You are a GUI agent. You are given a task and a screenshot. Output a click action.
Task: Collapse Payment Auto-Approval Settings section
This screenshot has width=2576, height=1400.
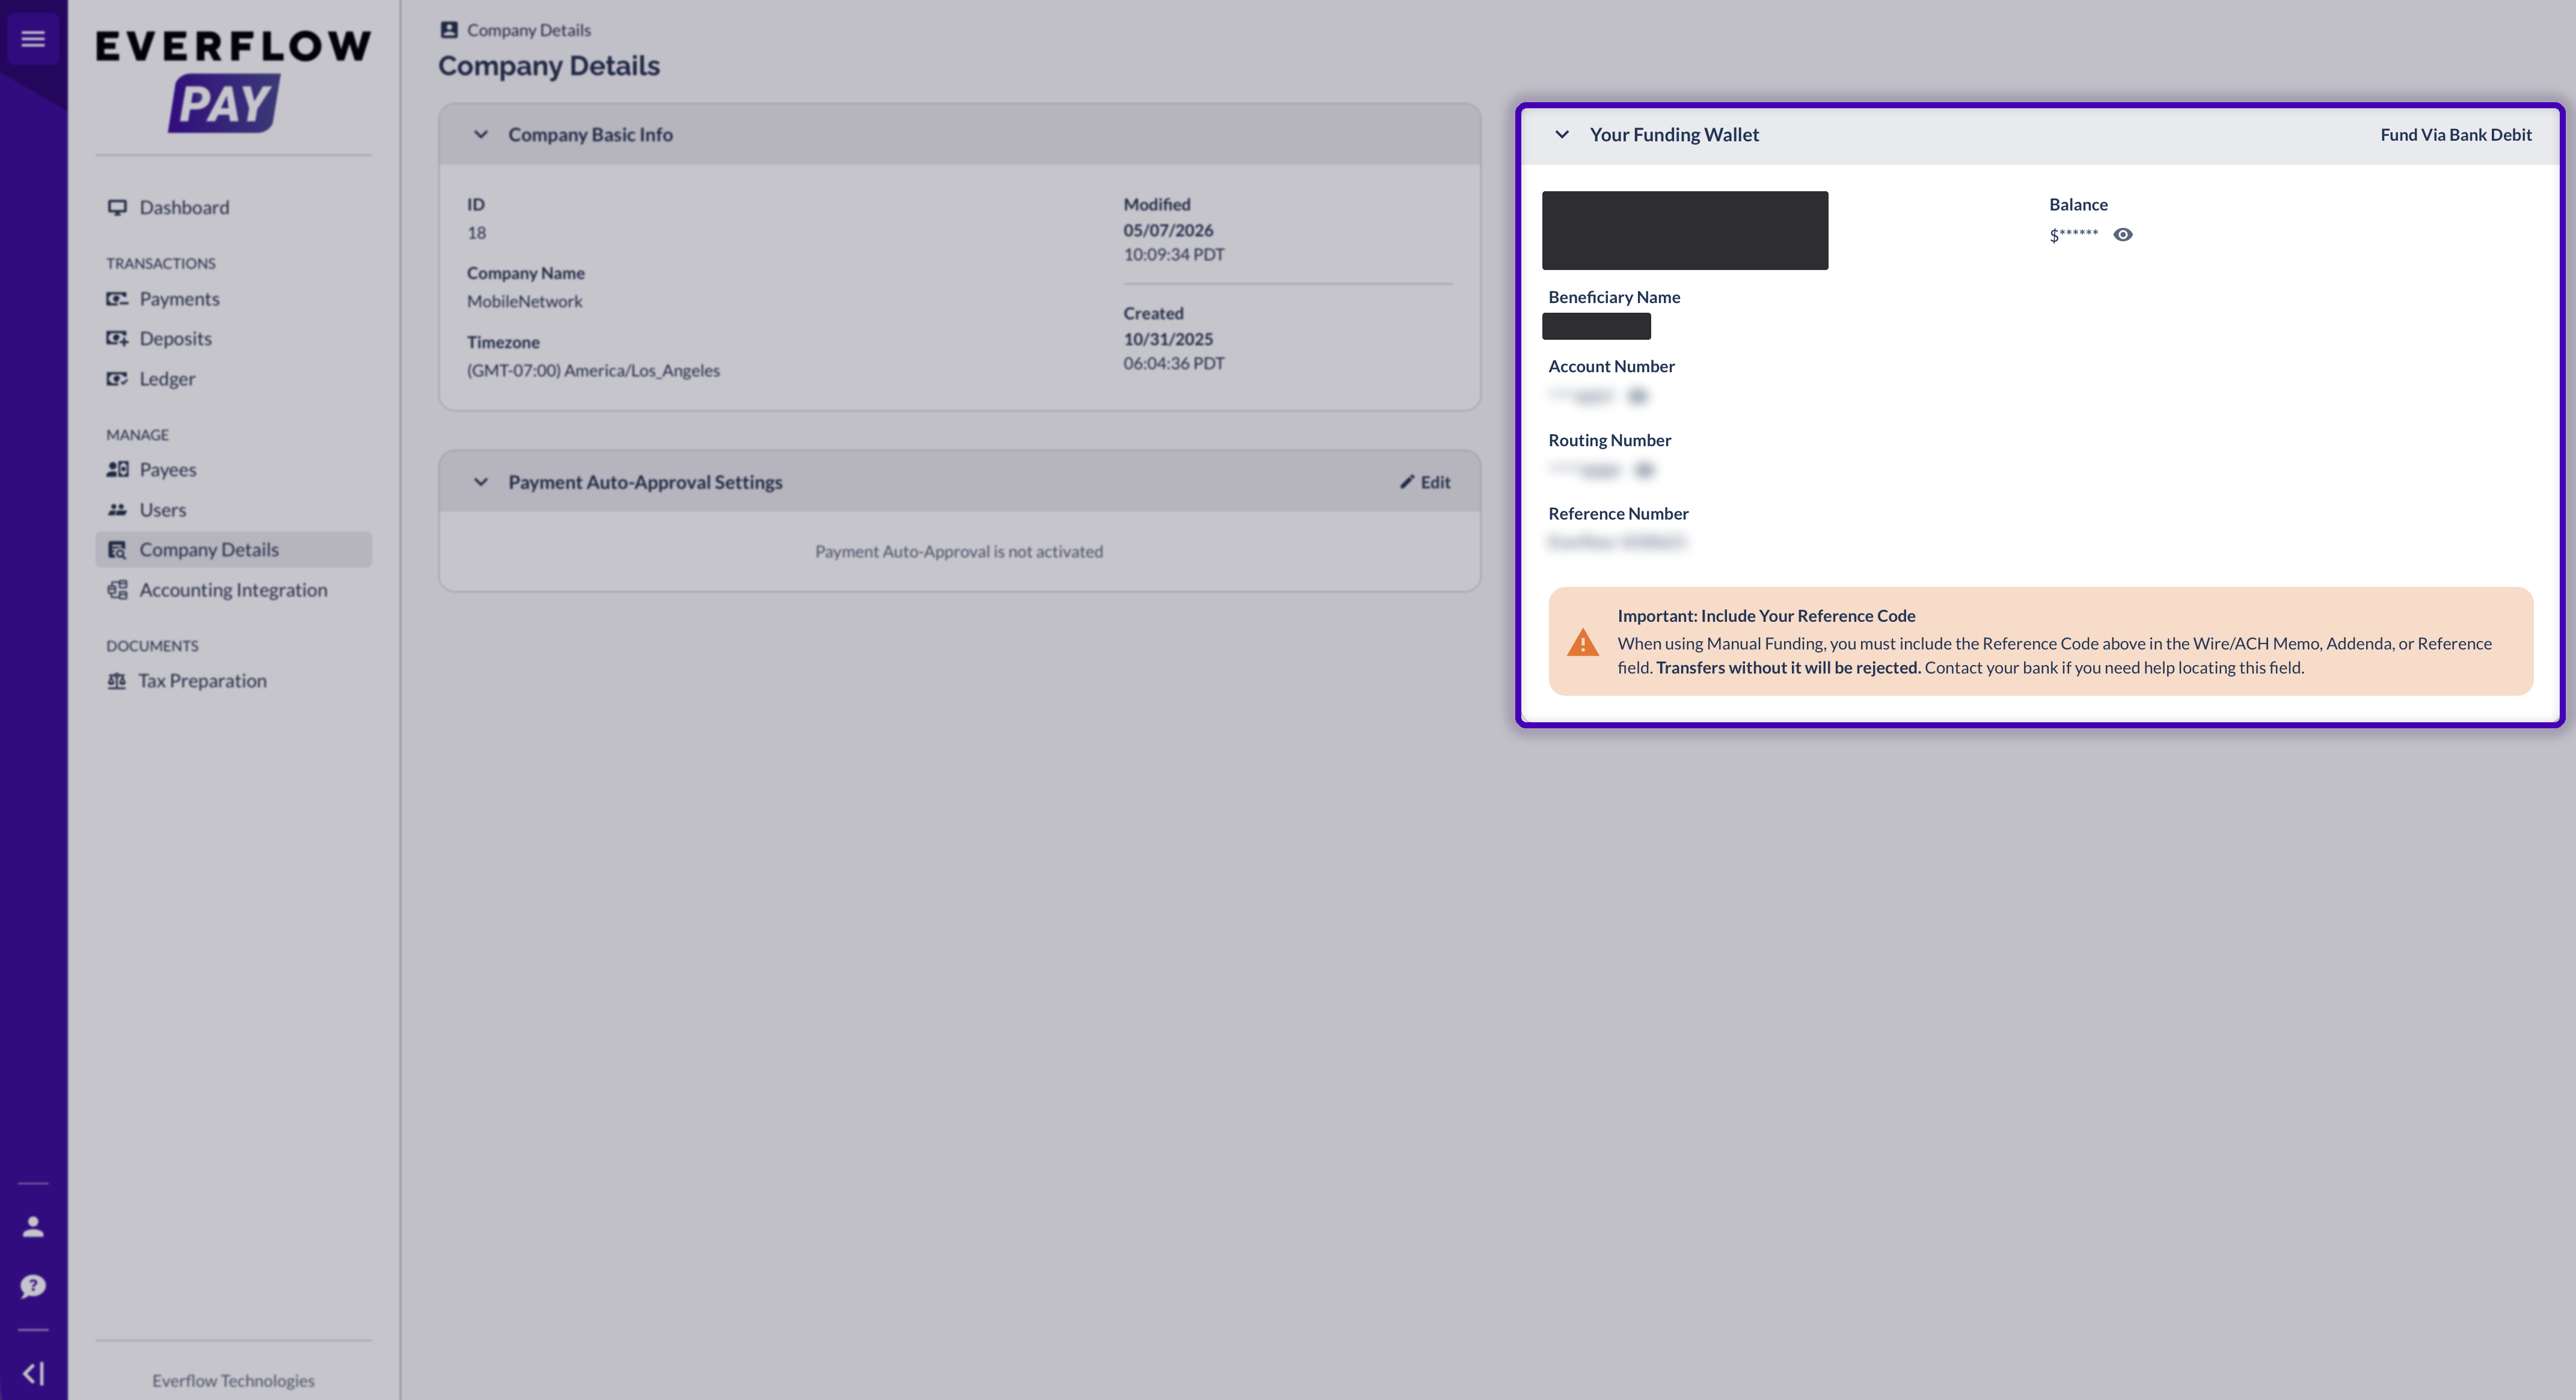pyautogui.click(x=481, y=482)
